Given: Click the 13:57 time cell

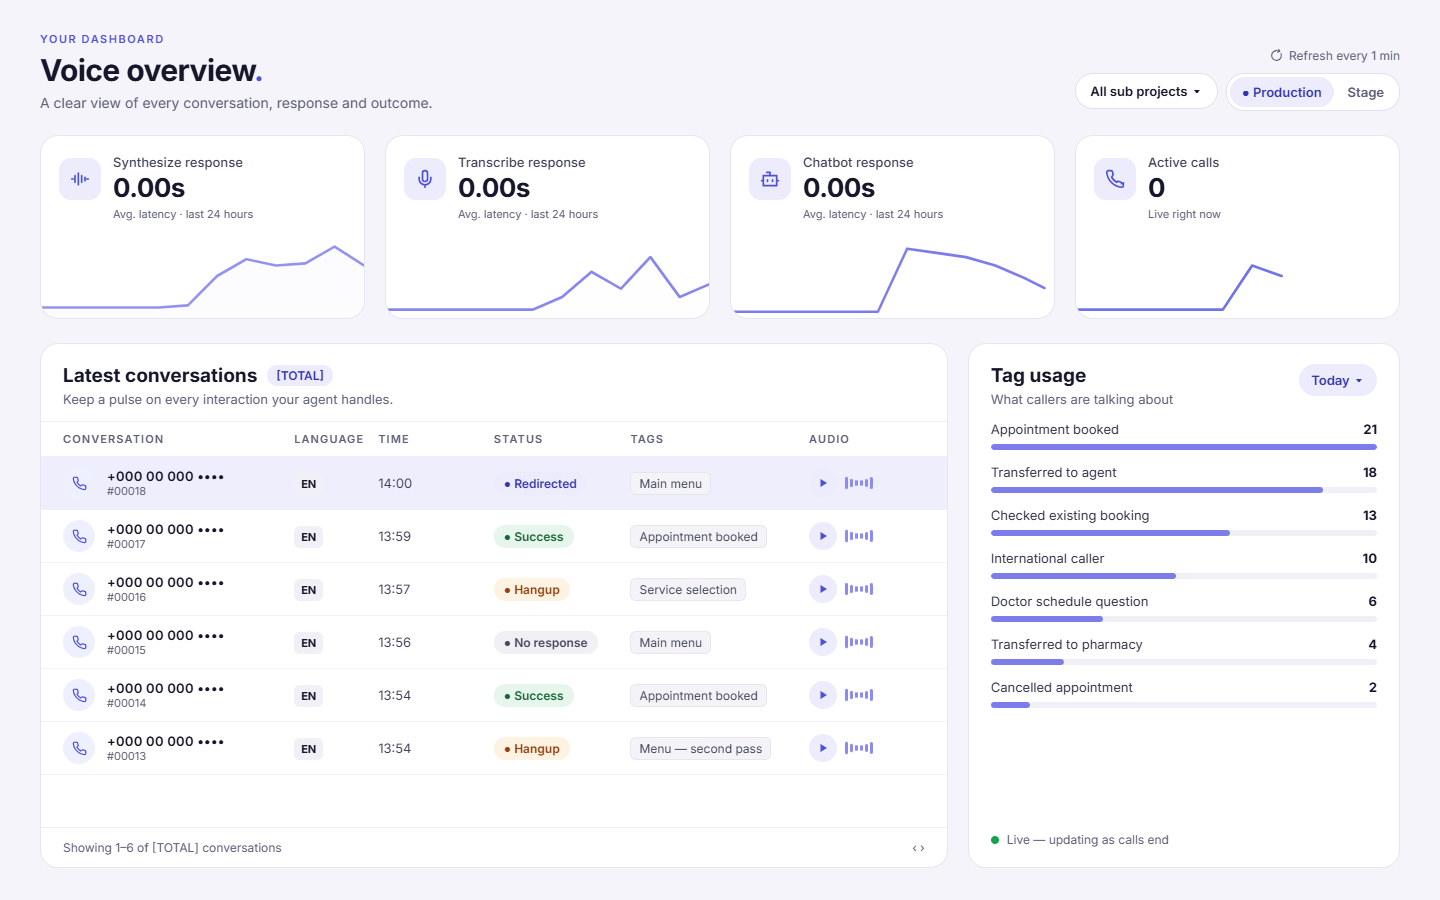Looking at the screenshot, I should (x=394, y=590).
